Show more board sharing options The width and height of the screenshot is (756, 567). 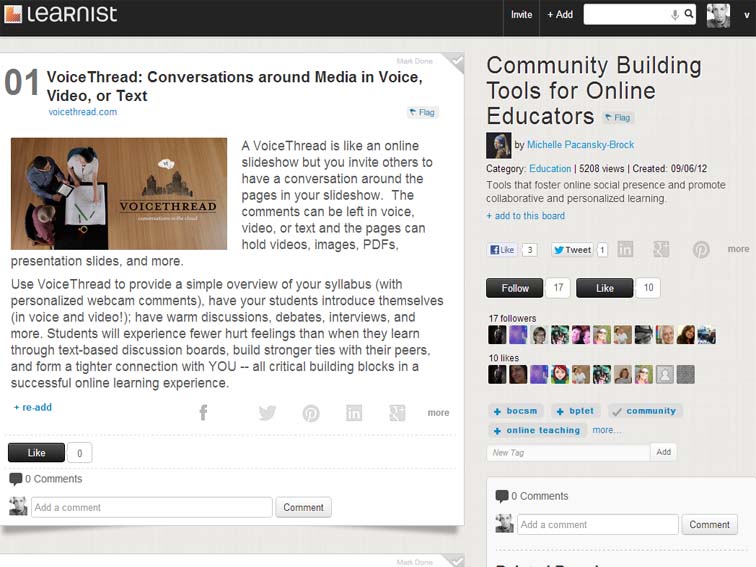[x=738, y=249]
